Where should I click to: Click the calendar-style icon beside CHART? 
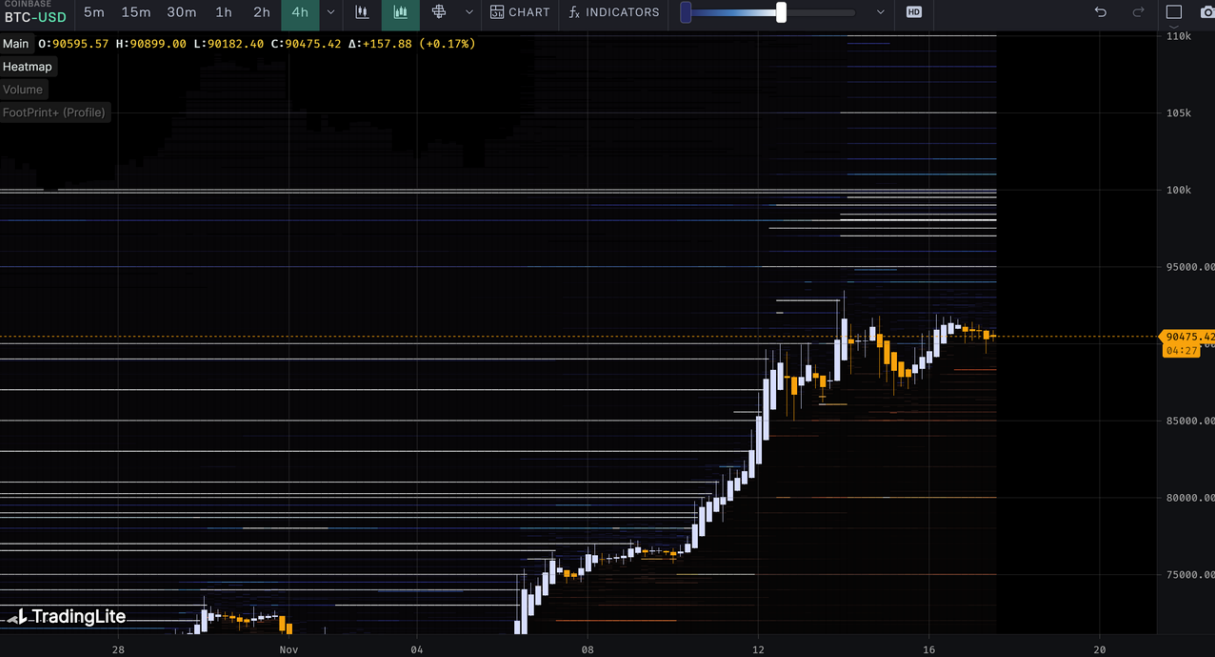coord(497,13)
